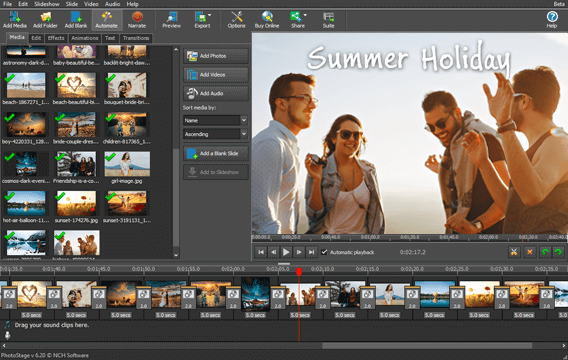Image resolution: width=568 pixels, height=360 pixels.
Task: Switch to the Media tab
Action: [17, 37]
